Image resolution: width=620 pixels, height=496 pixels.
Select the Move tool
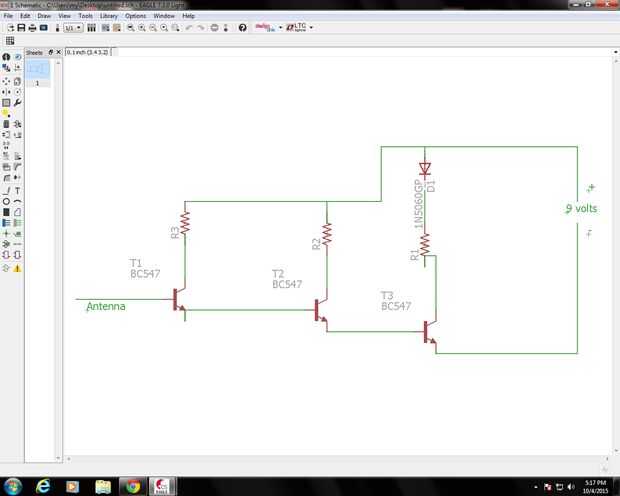pos(6,81)
